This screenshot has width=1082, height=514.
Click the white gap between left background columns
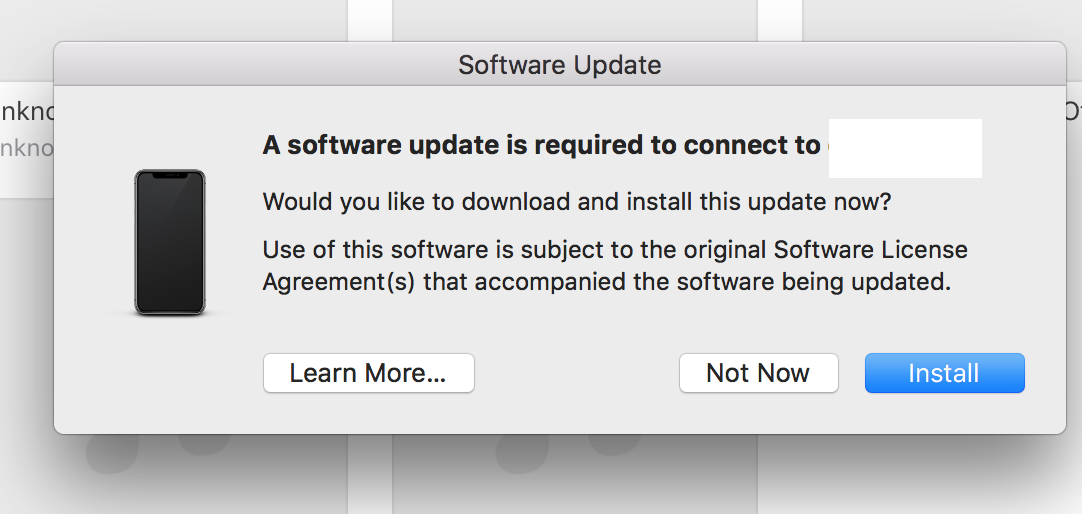pyautogui.click(x=370, y=21)
